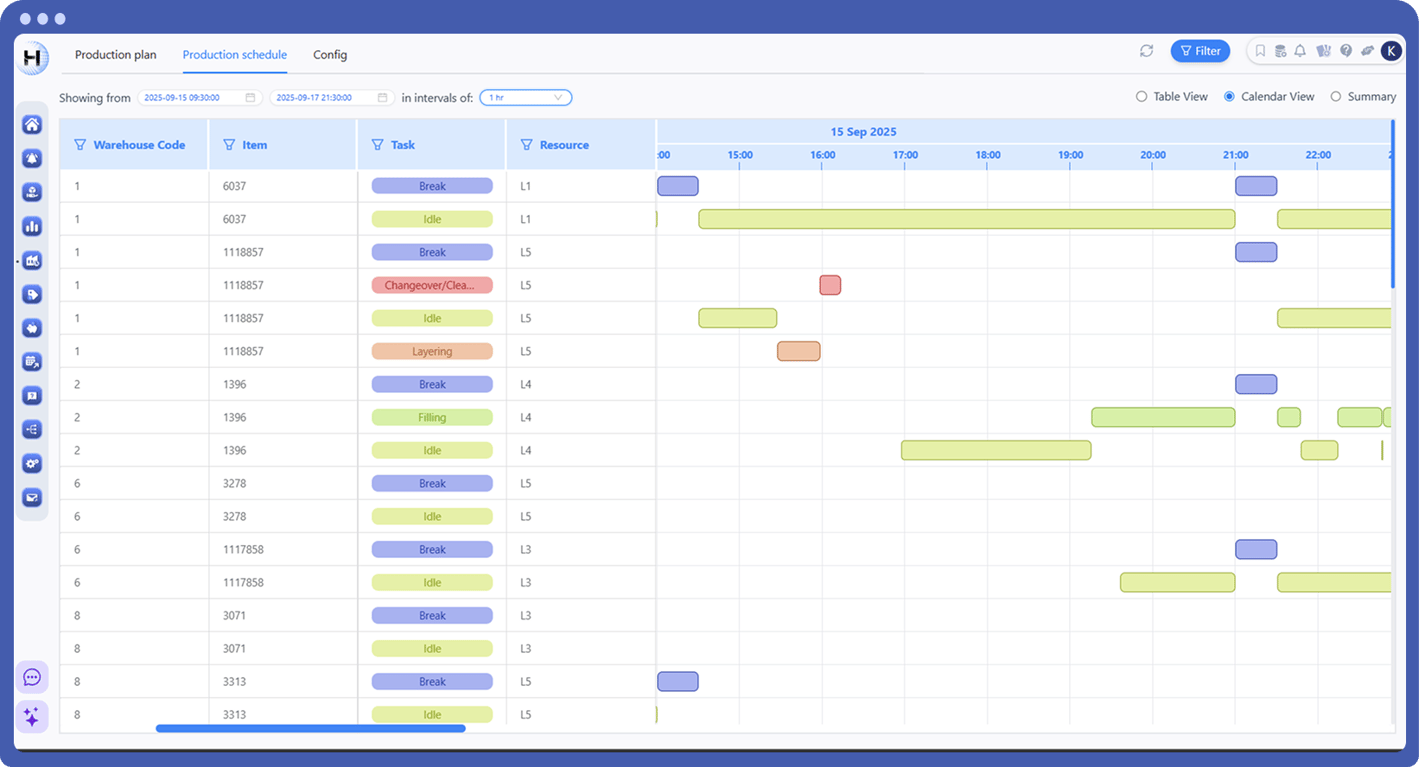The height and width of the screenshot is (767, 1419).
Task: Switch to the Production plan tab
Action: click(116, 55)
